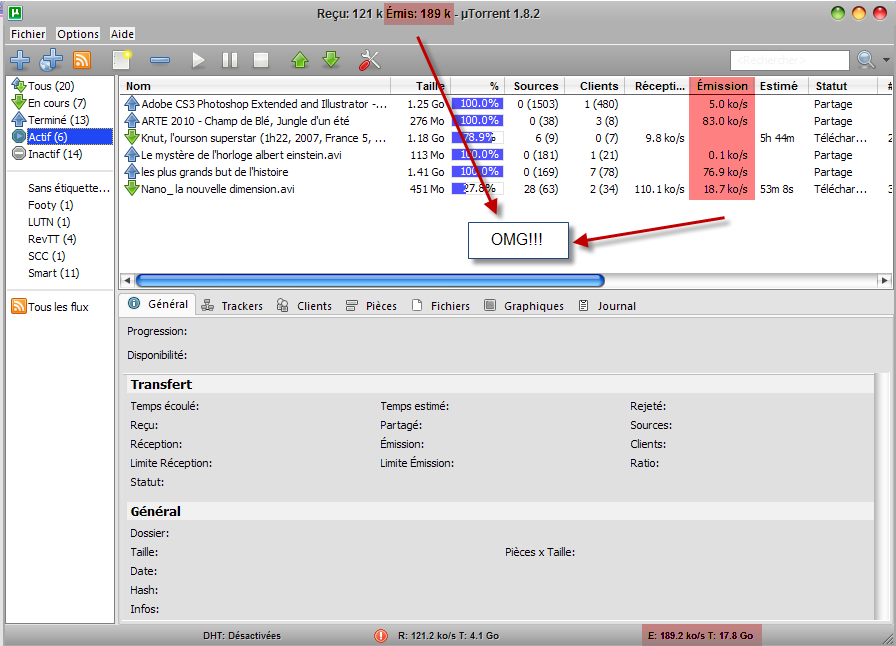Click the Add Torrent from URL icon
Image resolution: width=896 pixels, height=646 pixels.
tap(49, 60)
